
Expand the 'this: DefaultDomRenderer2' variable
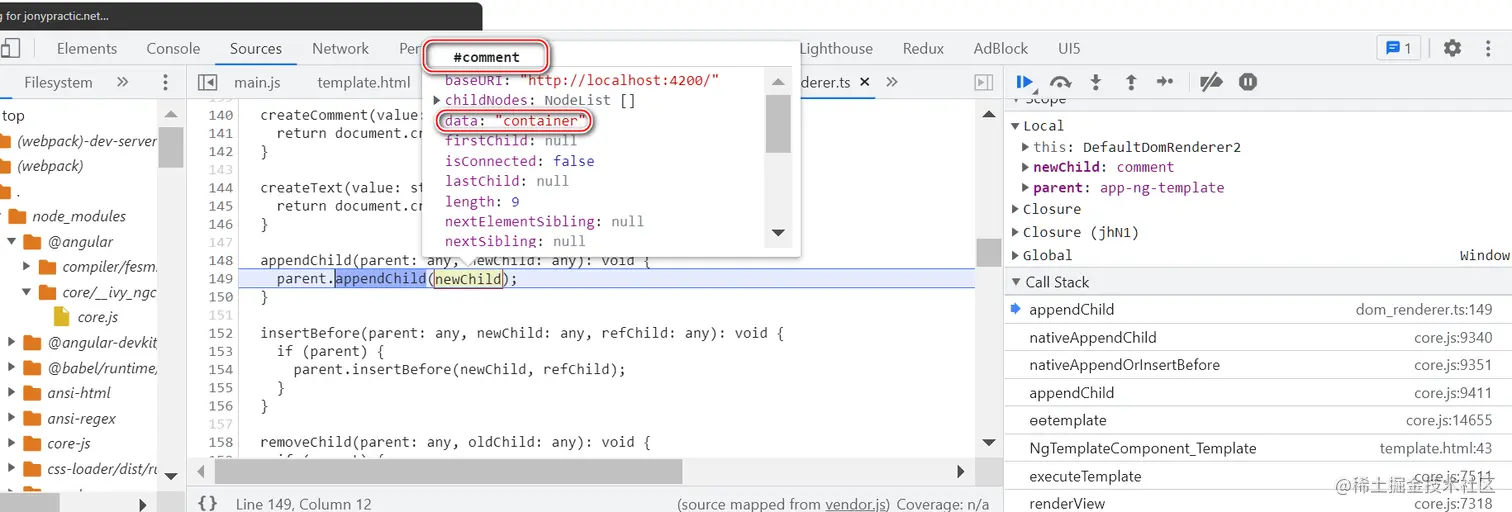[x=1025, y=147]
